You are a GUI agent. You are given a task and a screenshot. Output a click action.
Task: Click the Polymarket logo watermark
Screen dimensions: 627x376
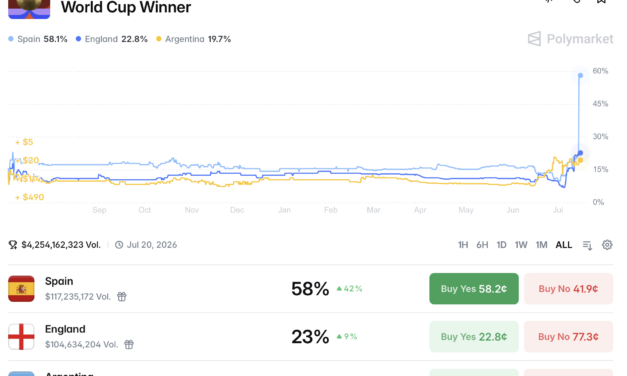570,39
